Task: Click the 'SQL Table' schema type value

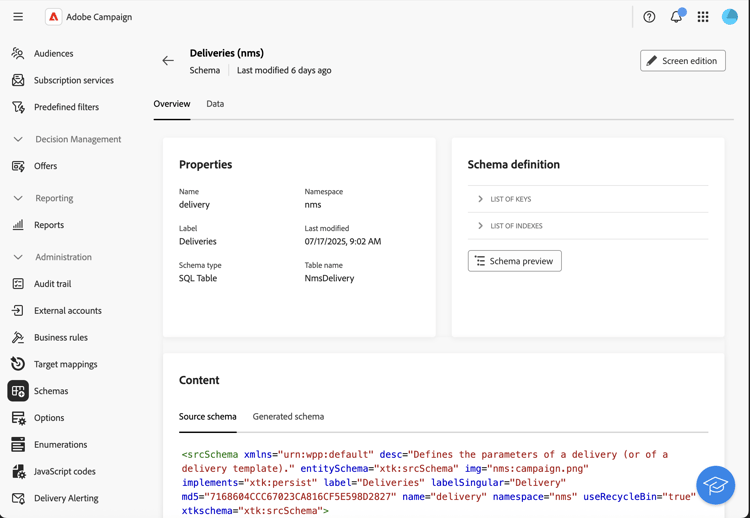Action: pos(198,278)
